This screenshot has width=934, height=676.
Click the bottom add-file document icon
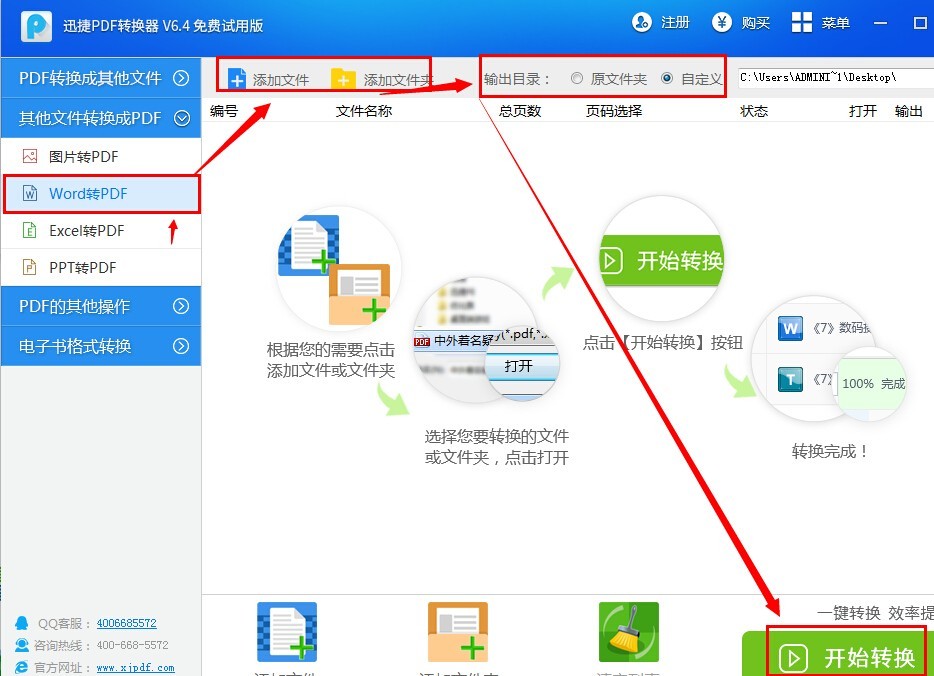coord(287,632)
